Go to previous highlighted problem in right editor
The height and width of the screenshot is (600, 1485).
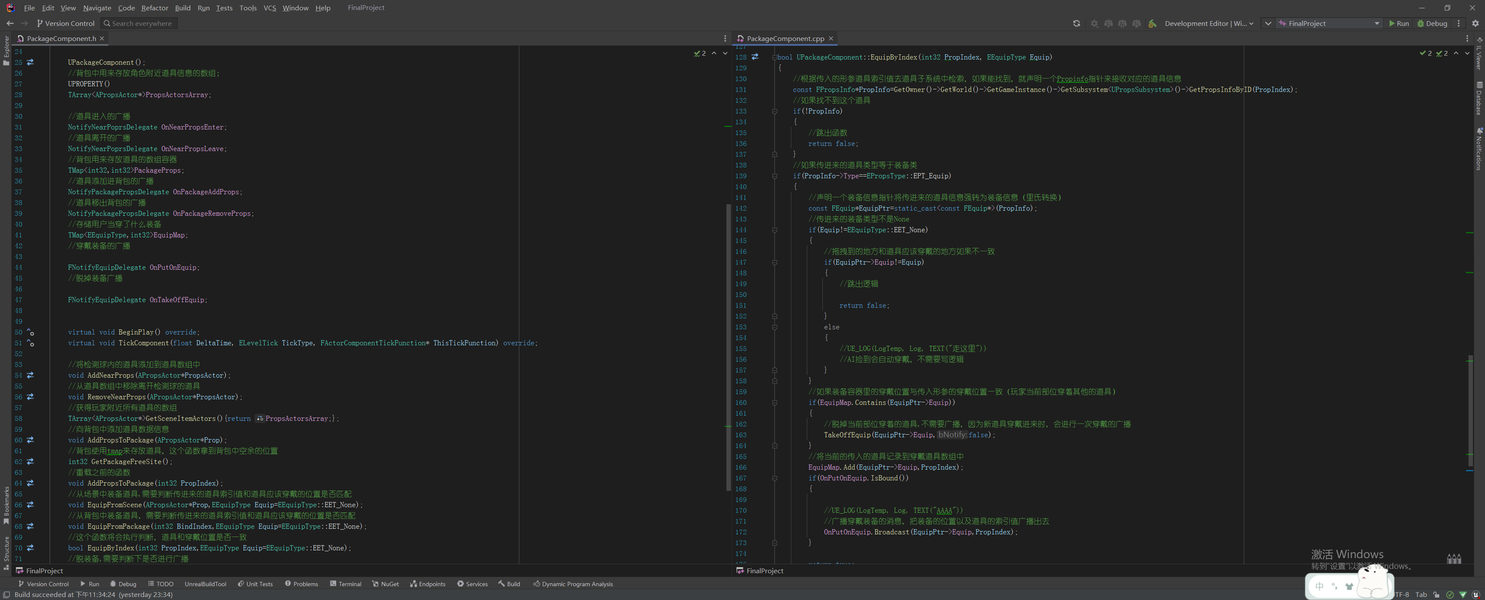tap(1455, 53)
